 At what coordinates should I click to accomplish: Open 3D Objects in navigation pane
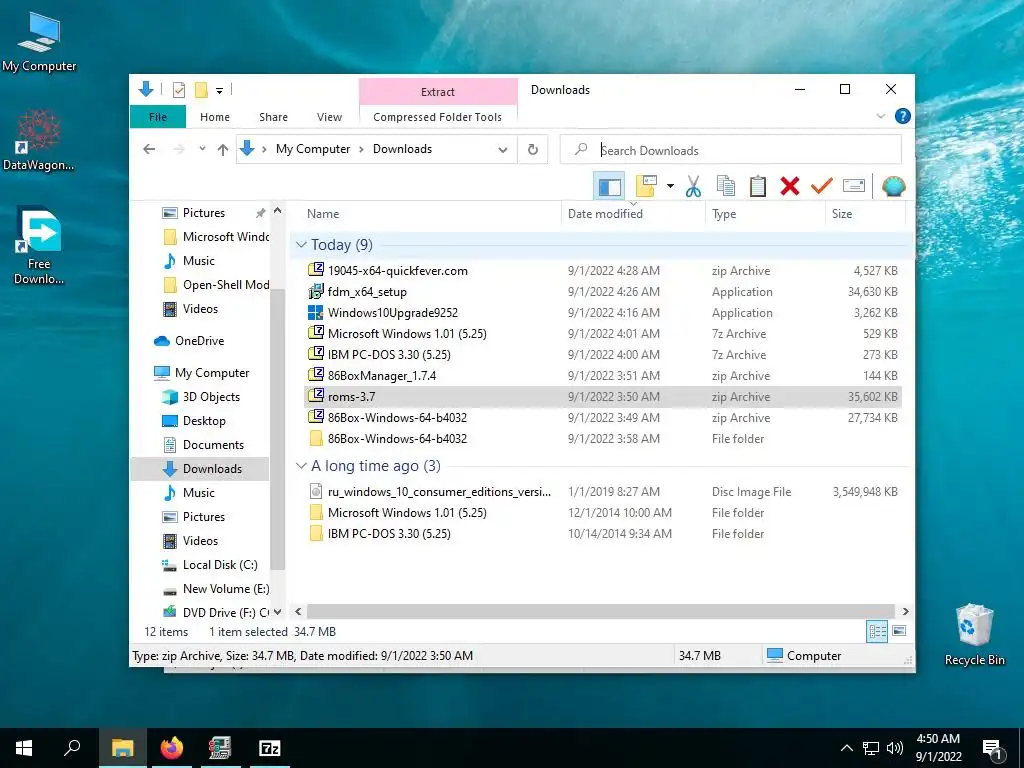(211, 397)
